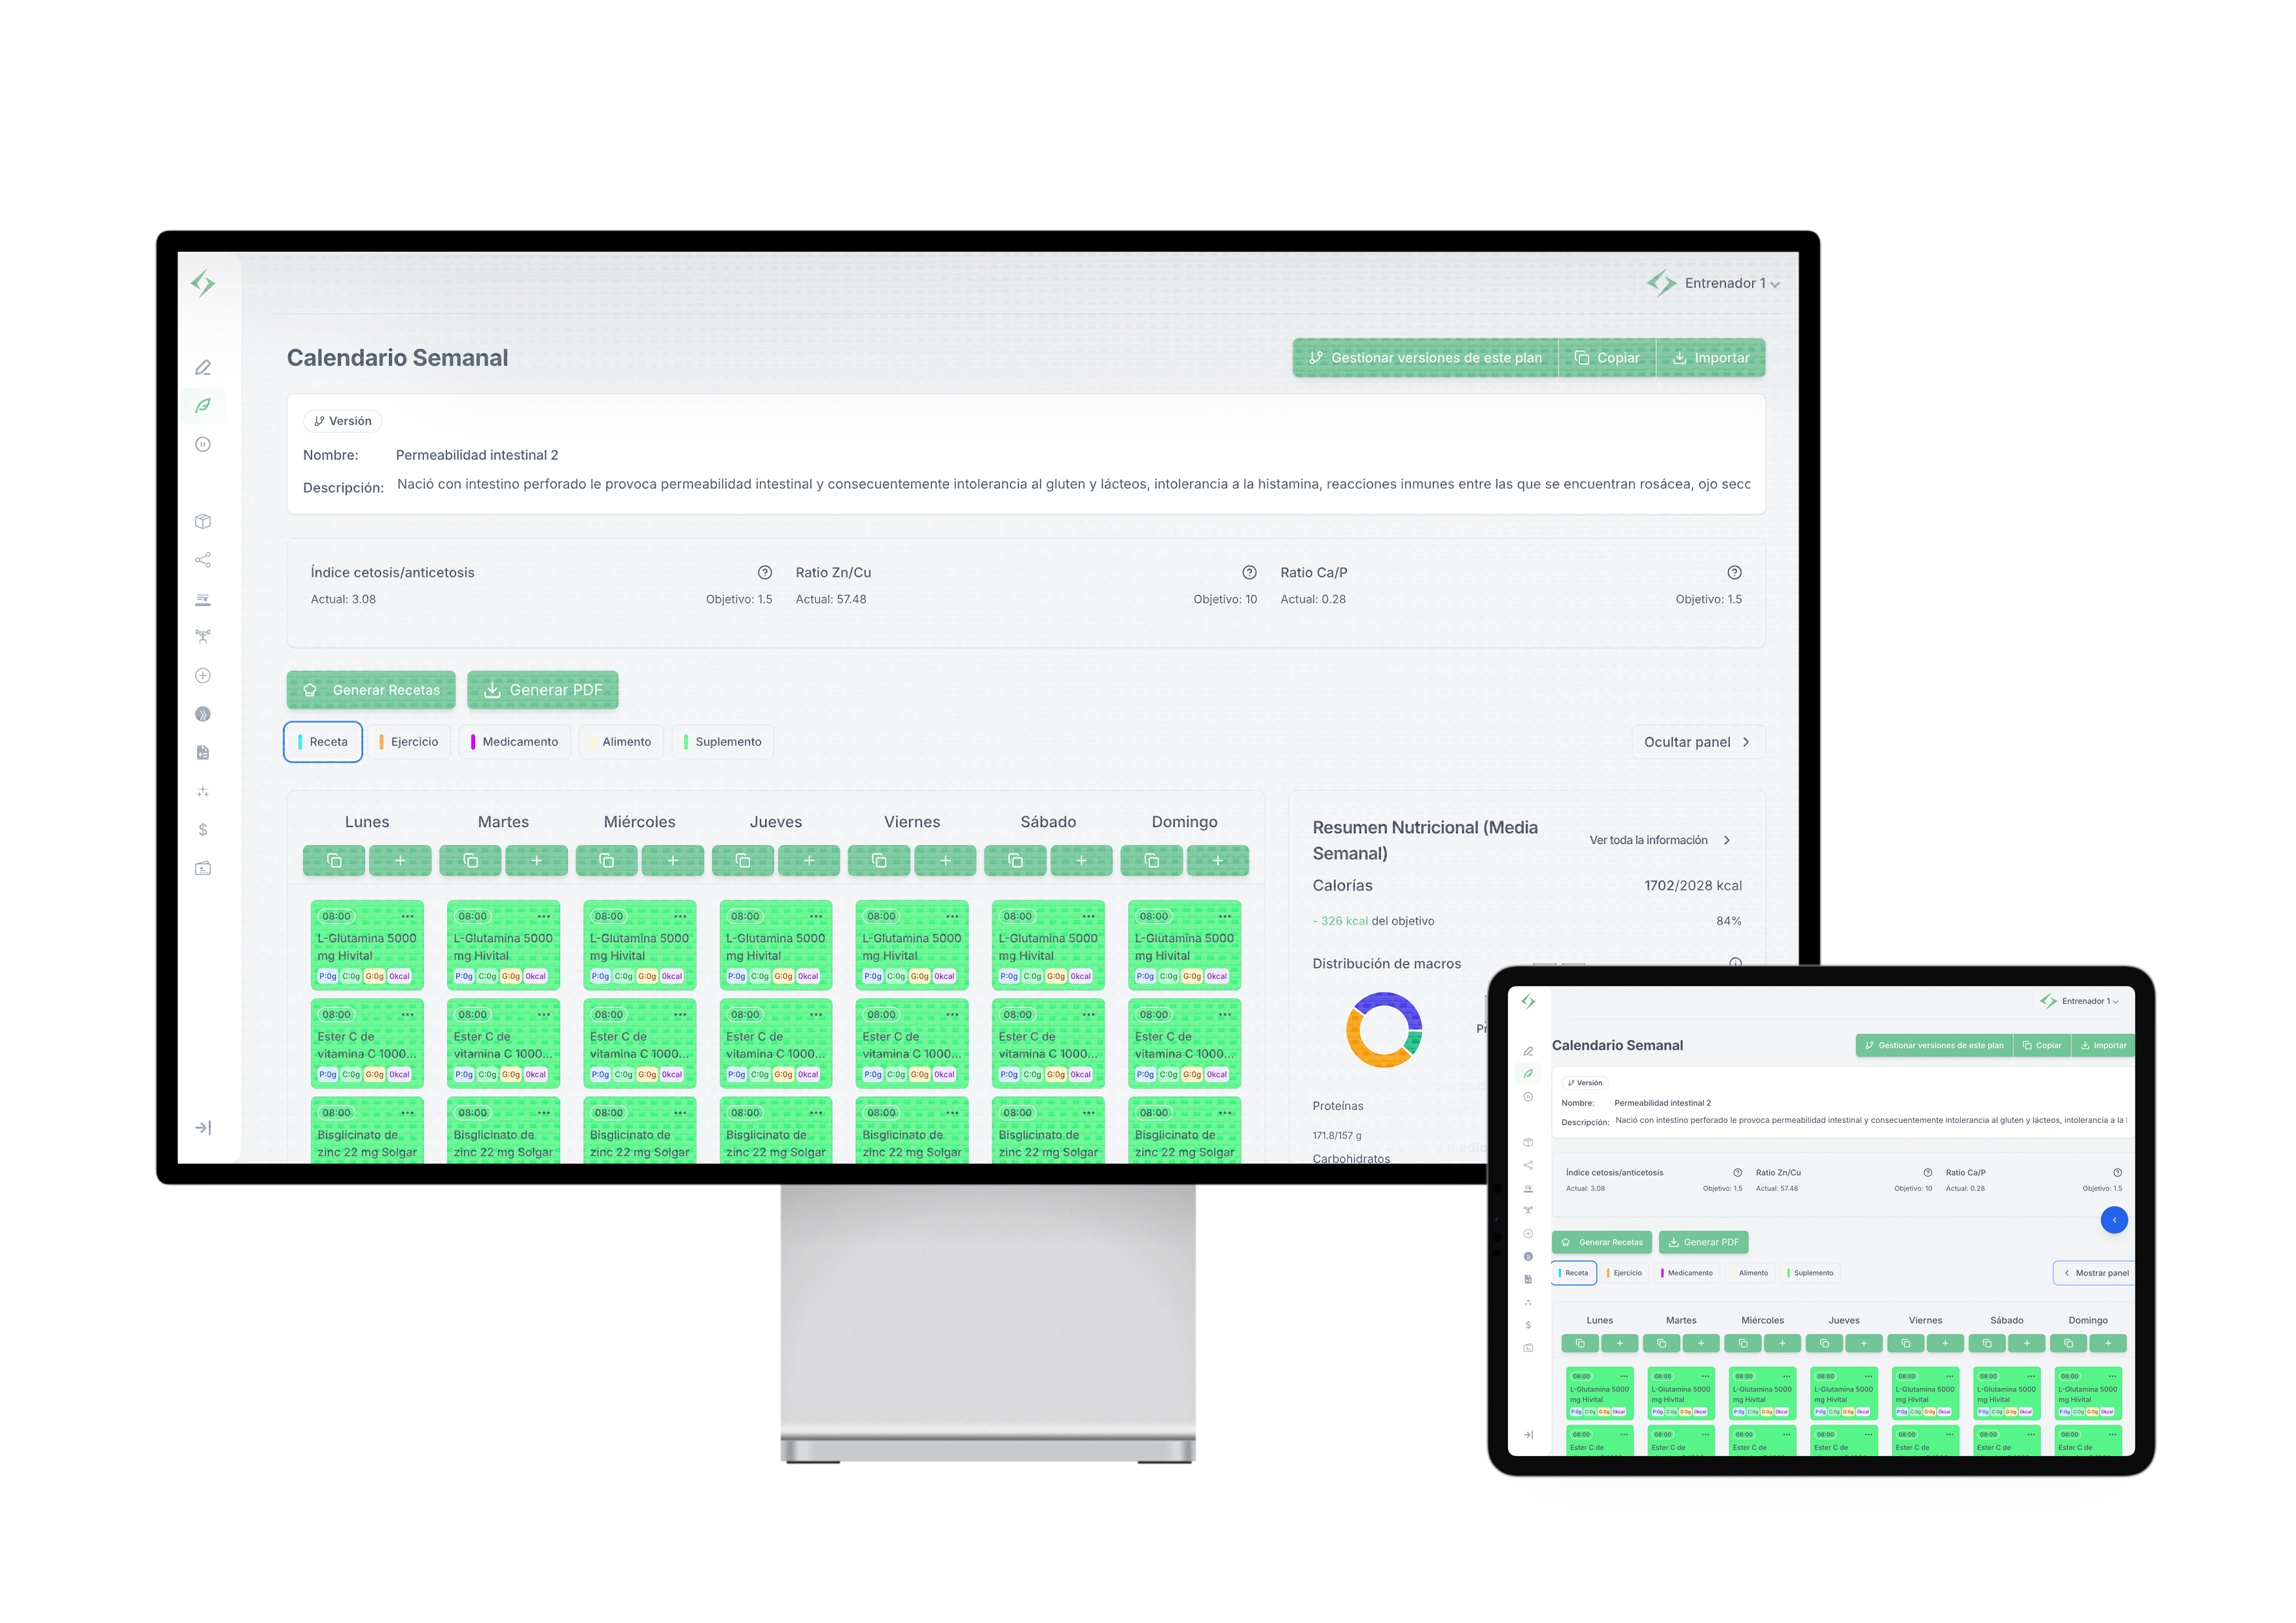Toggle the Suplemento filter chip on monitor
The height and width of the screenshot is (1623, 2296).
click(723, 742)
